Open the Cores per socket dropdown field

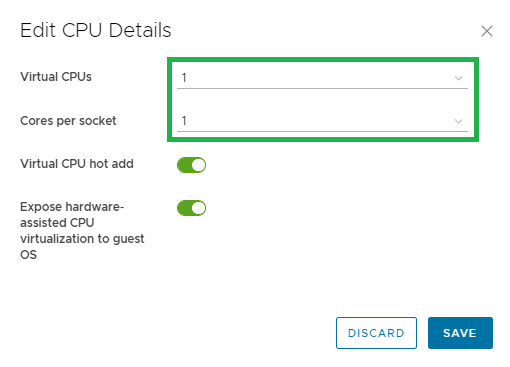pos(322,121)
